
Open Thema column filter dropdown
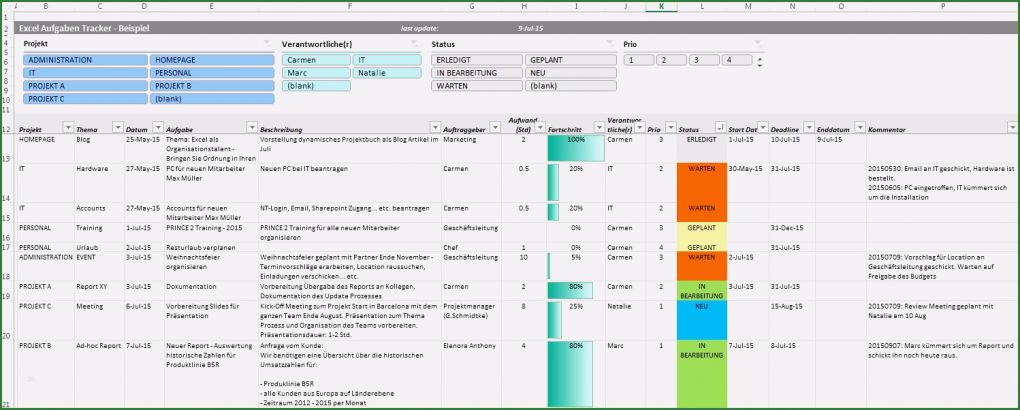pyautogui.click(x=118, y=127)
